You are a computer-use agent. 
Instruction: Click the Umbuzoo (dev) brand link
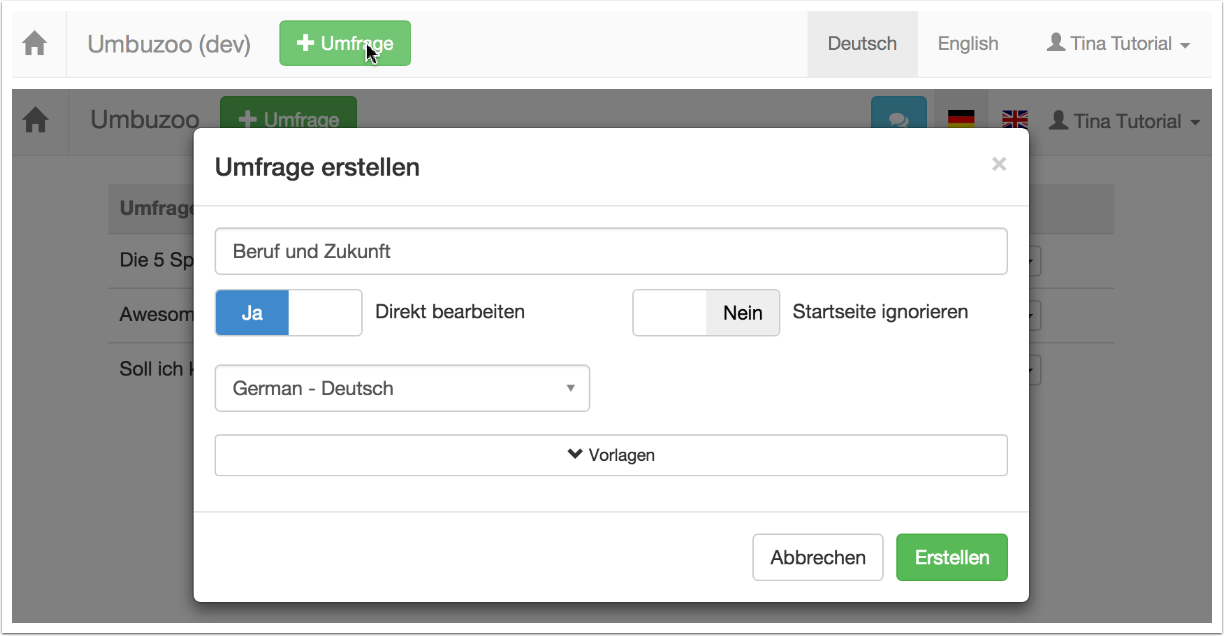point(169,44)
